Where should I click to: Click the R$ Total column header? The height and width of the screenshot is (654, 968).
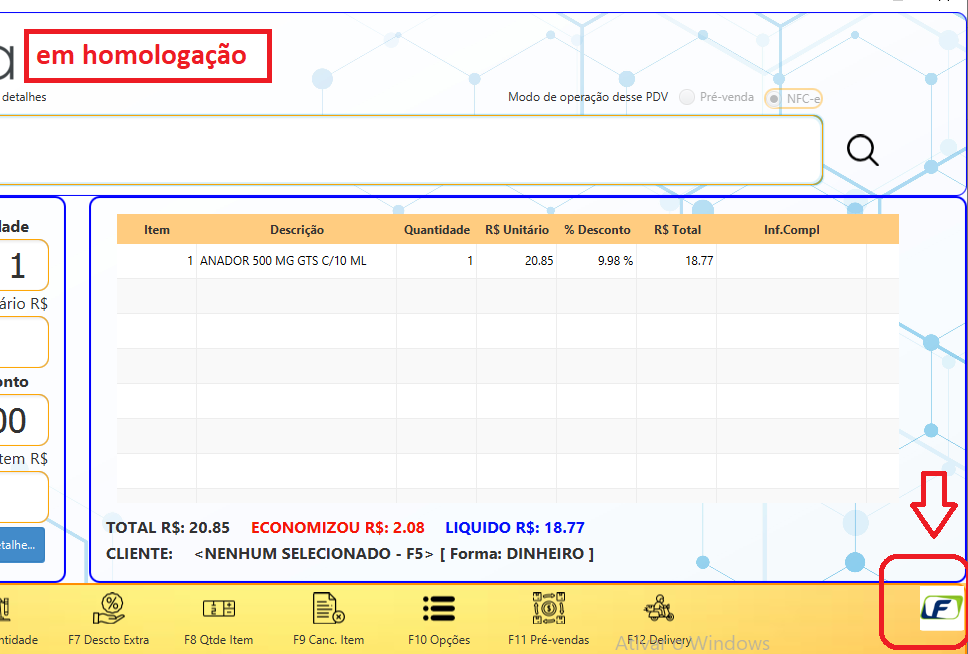677,230
